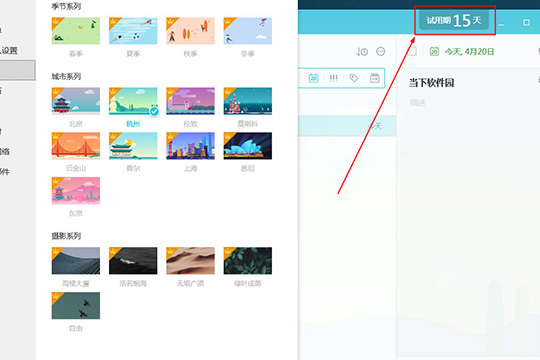Pick the 自由 flying birds theme
Image resolution: width=540 pixels, height=360 pixels.
tap(76, 306)
